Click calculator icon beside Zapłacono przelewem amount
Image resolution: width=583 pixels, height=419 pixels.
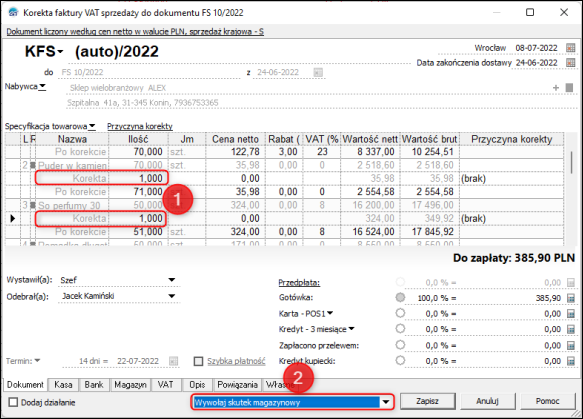[x=571, y=345]
